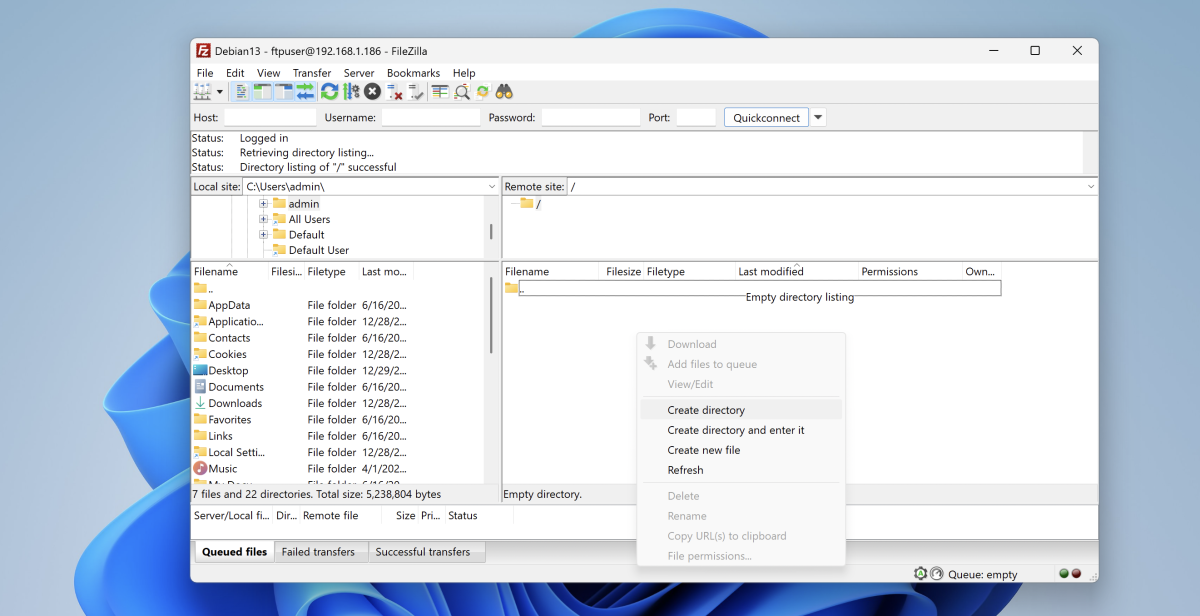Open the Bookmarks menu
Screen dimensions: 1200x616
413,73
